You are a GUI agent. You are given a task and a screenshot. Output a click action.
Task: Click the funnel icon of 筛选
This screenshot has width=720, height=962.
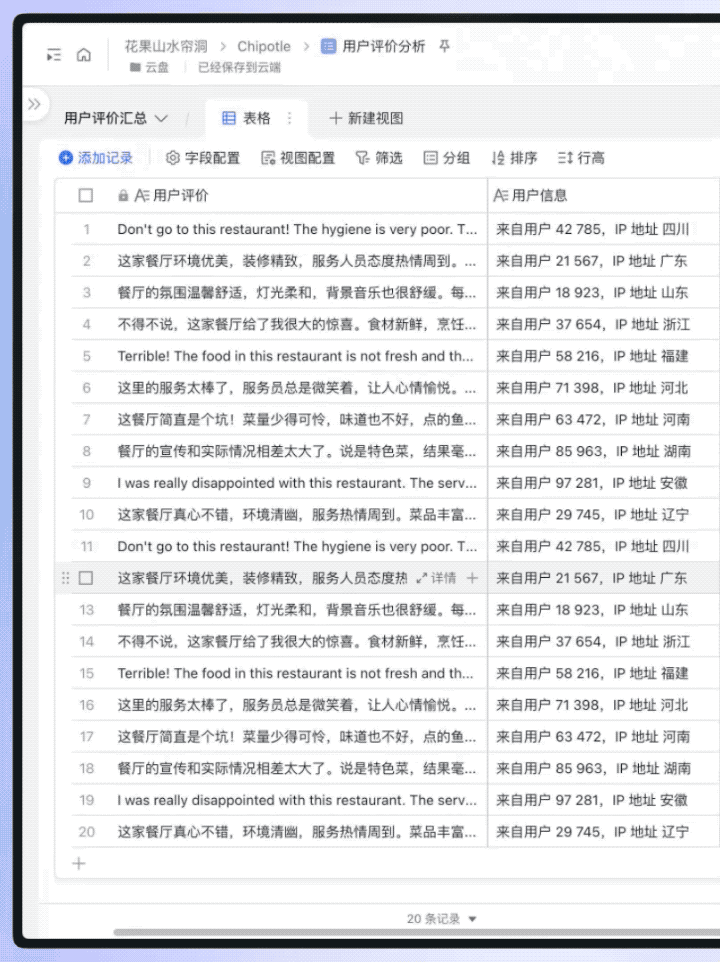362,158
